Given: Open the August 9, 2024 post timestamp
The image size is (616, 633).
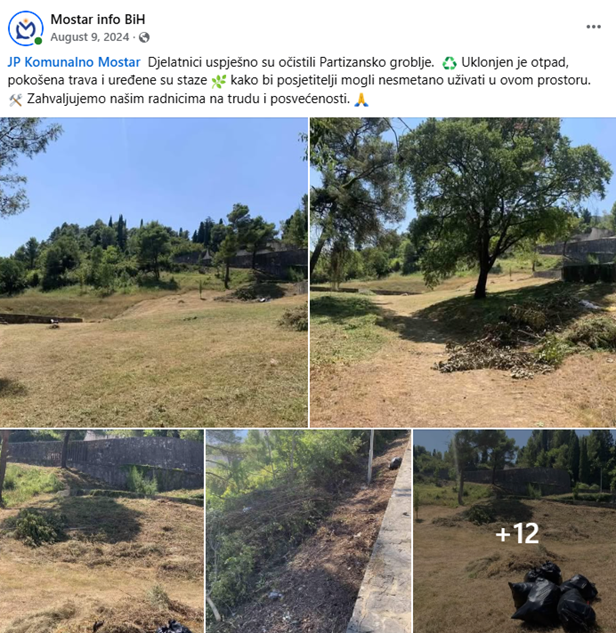Looking at the screenshot, I should point(90,37).
